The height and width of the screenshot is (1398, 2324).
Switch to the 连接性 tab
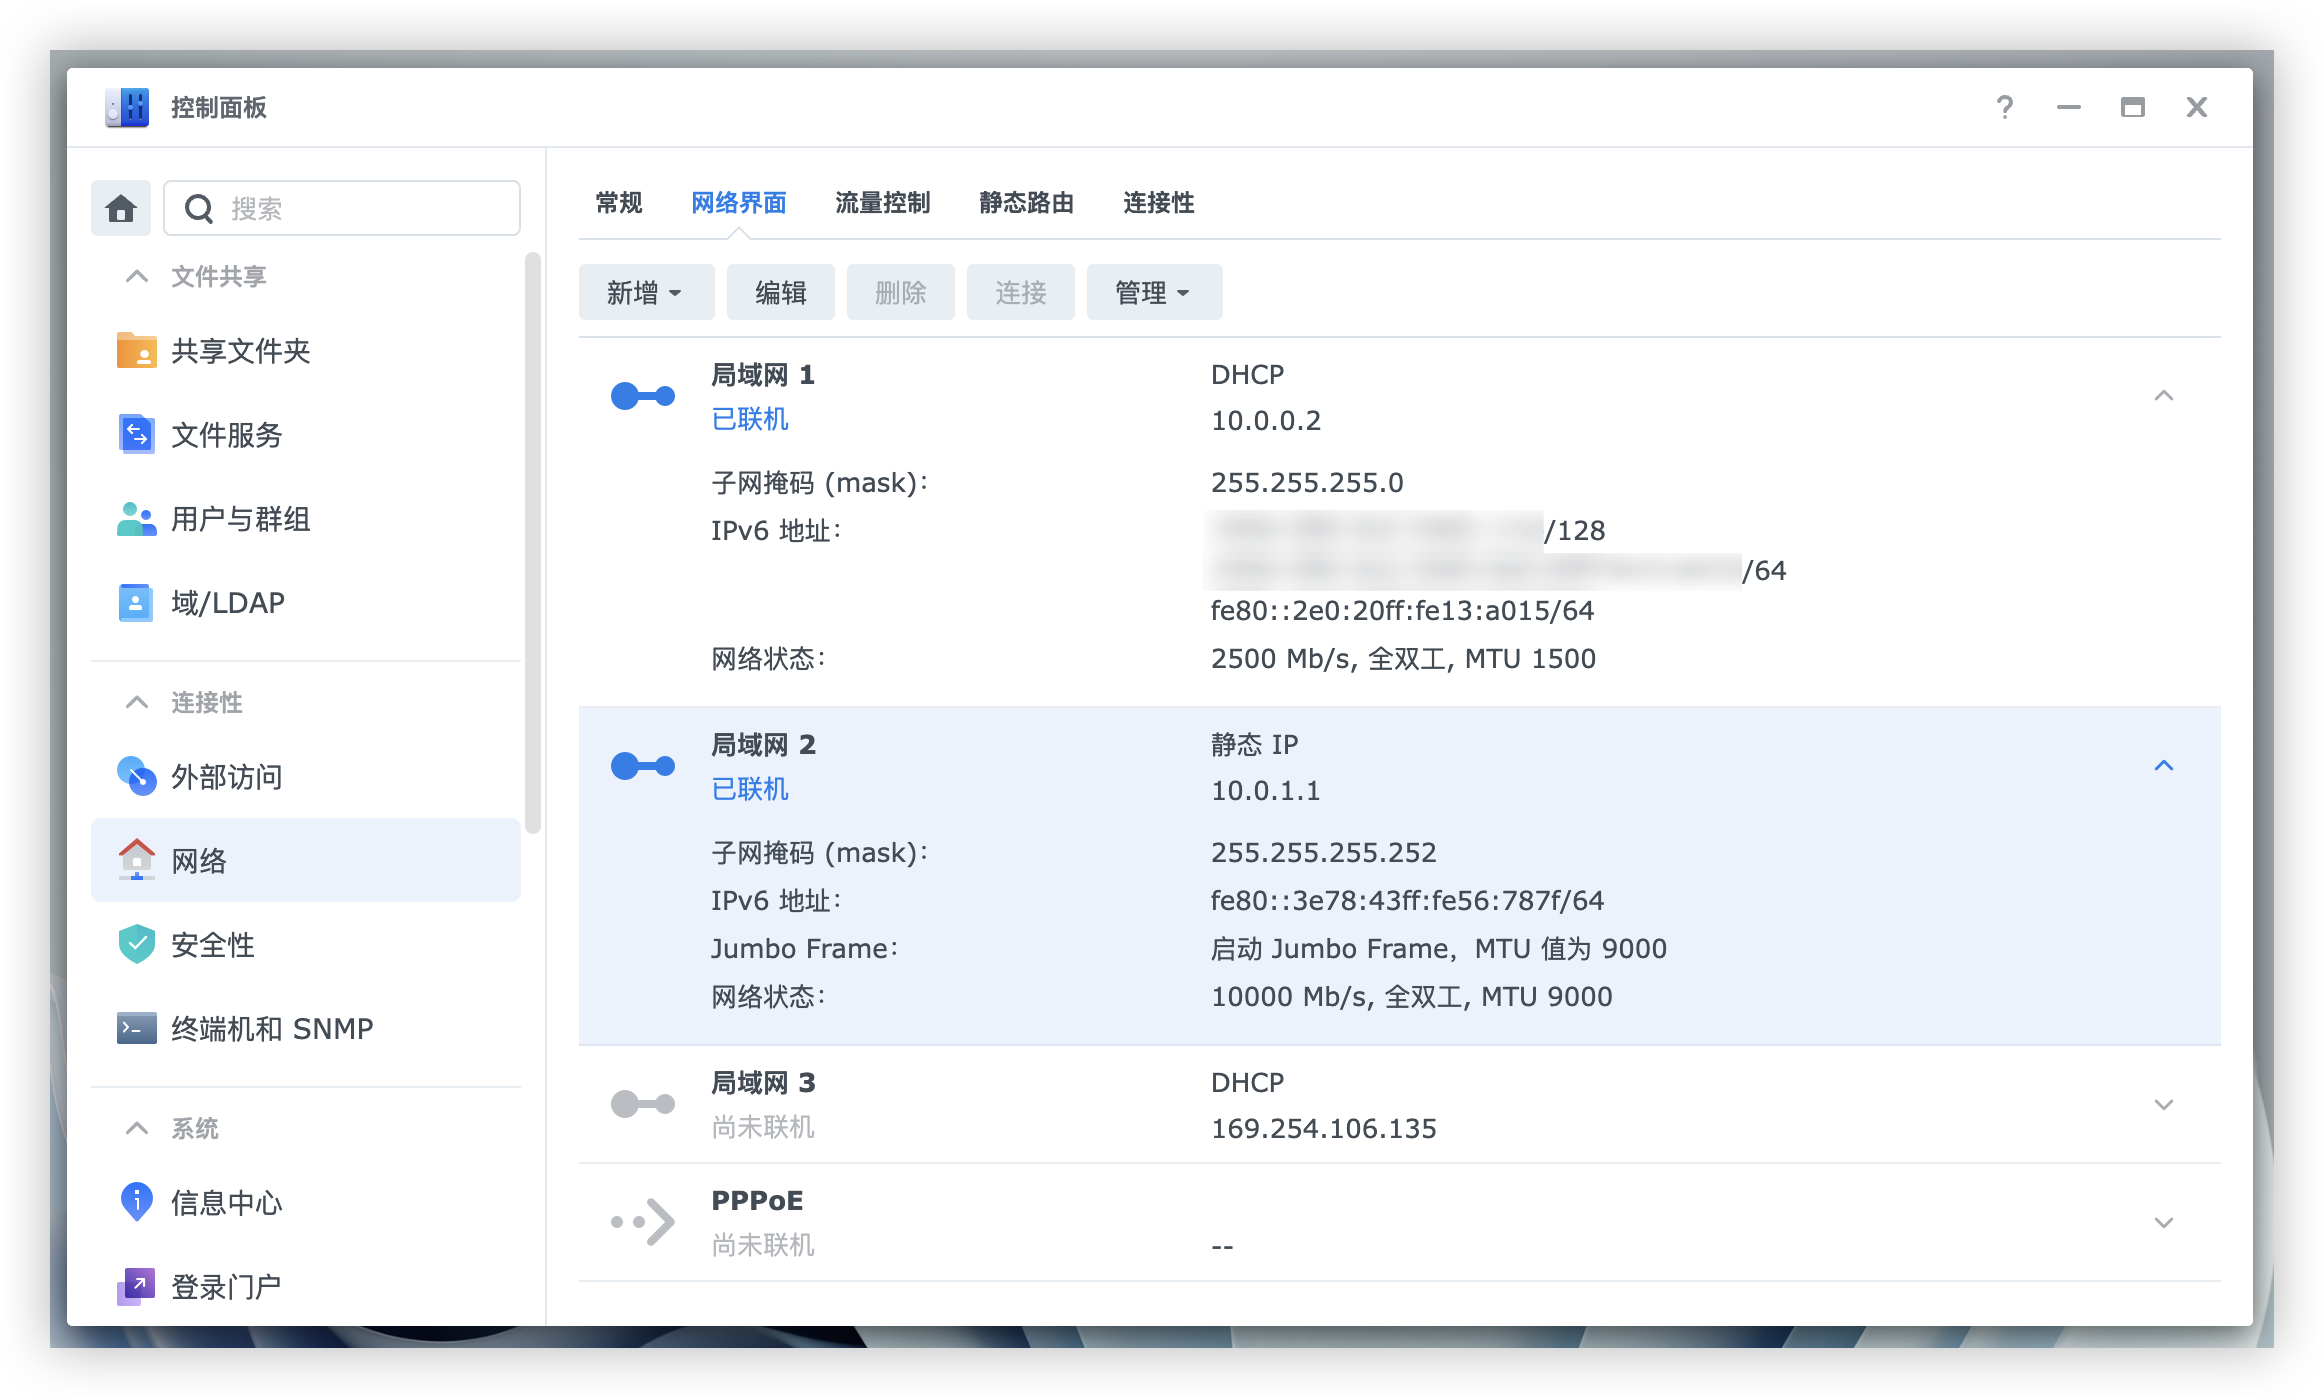tap(1159, 203)
